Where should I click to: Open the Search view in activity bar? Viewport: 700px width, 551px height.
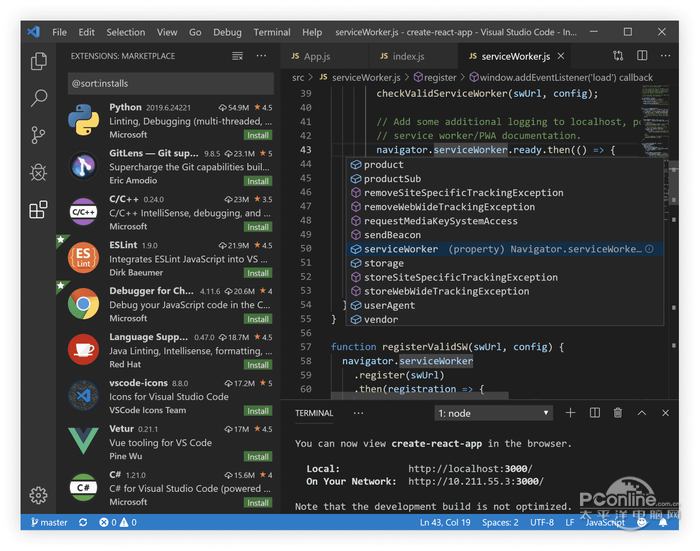tap(39, 98)
